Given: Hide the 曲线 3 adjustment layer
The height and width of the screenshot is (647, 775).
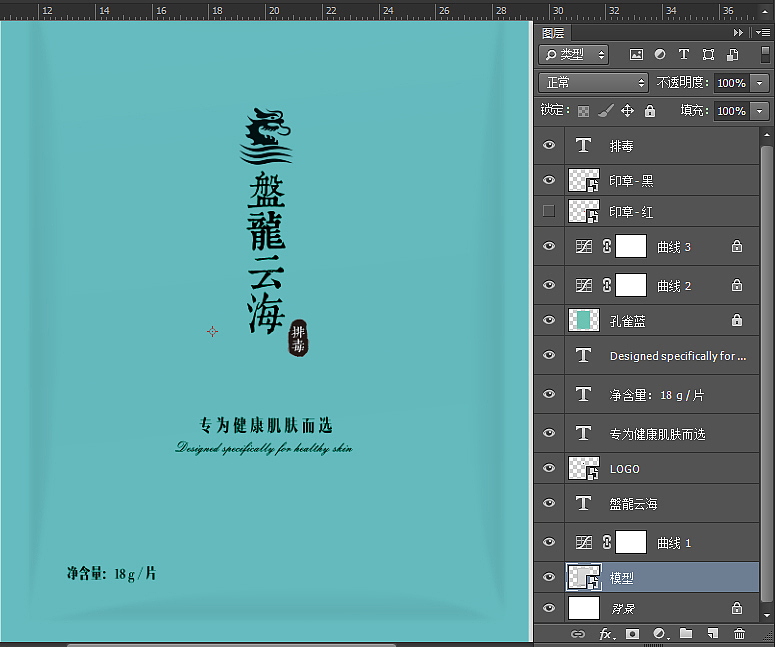Looking at the screenshot, I should pyautogui.click(x=549, y=246).
